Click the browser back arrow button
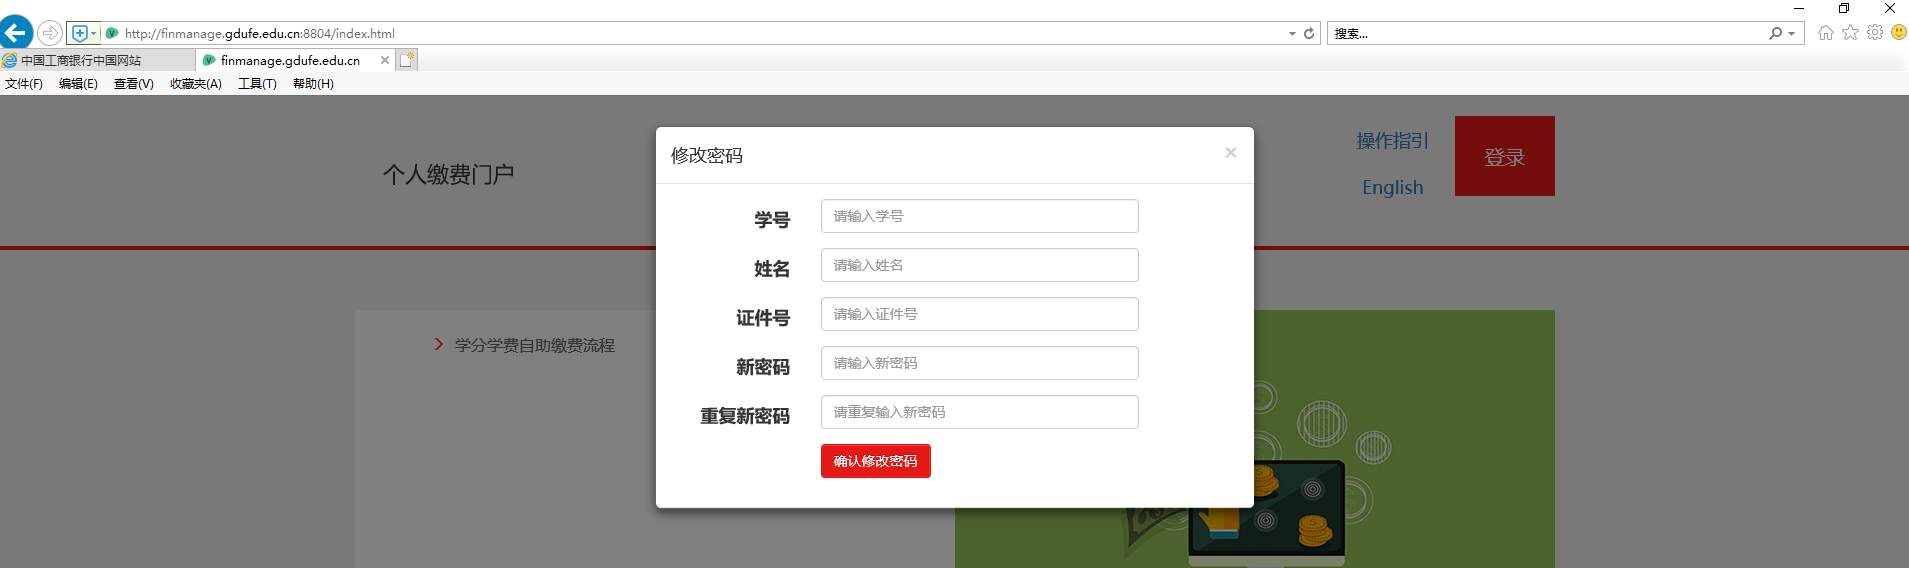The width and height of the screenshot is (1909, 568). click(x=16, y=33)
